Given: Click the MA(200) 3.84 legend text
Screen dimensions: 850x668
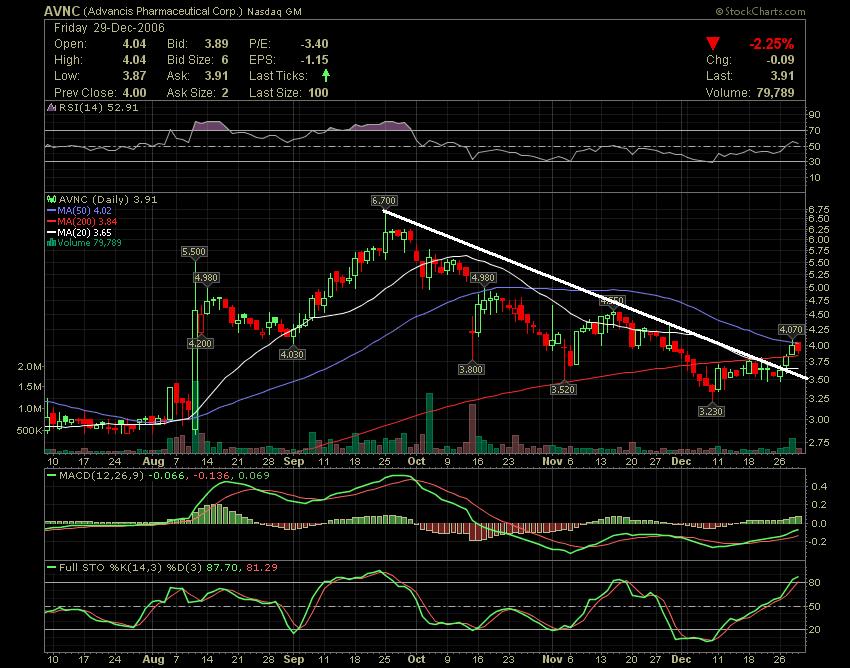Looking at the screenshot, I should [87, 221].
